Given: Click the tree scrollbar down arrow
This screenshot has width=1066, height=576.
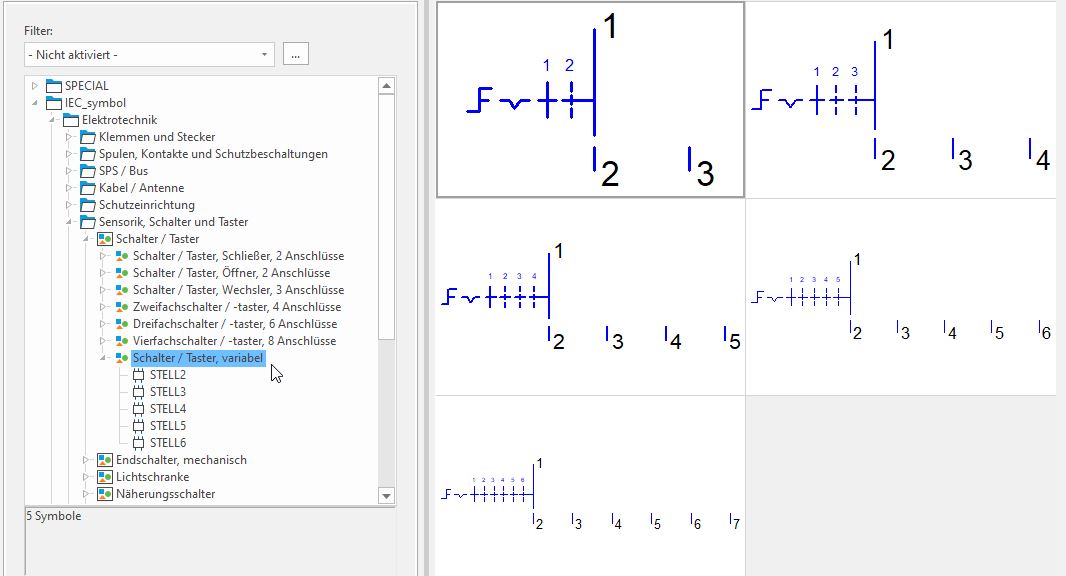Looking at the screenshot, I should click(x=386, y=496).
